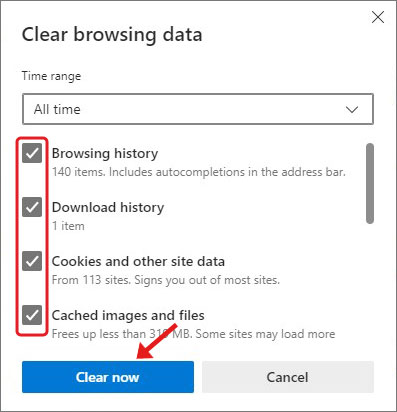Uncheck the Browsing history checkbox
Image resolution: width=397 pixels, height=412 pixels.
coord(32,153)
